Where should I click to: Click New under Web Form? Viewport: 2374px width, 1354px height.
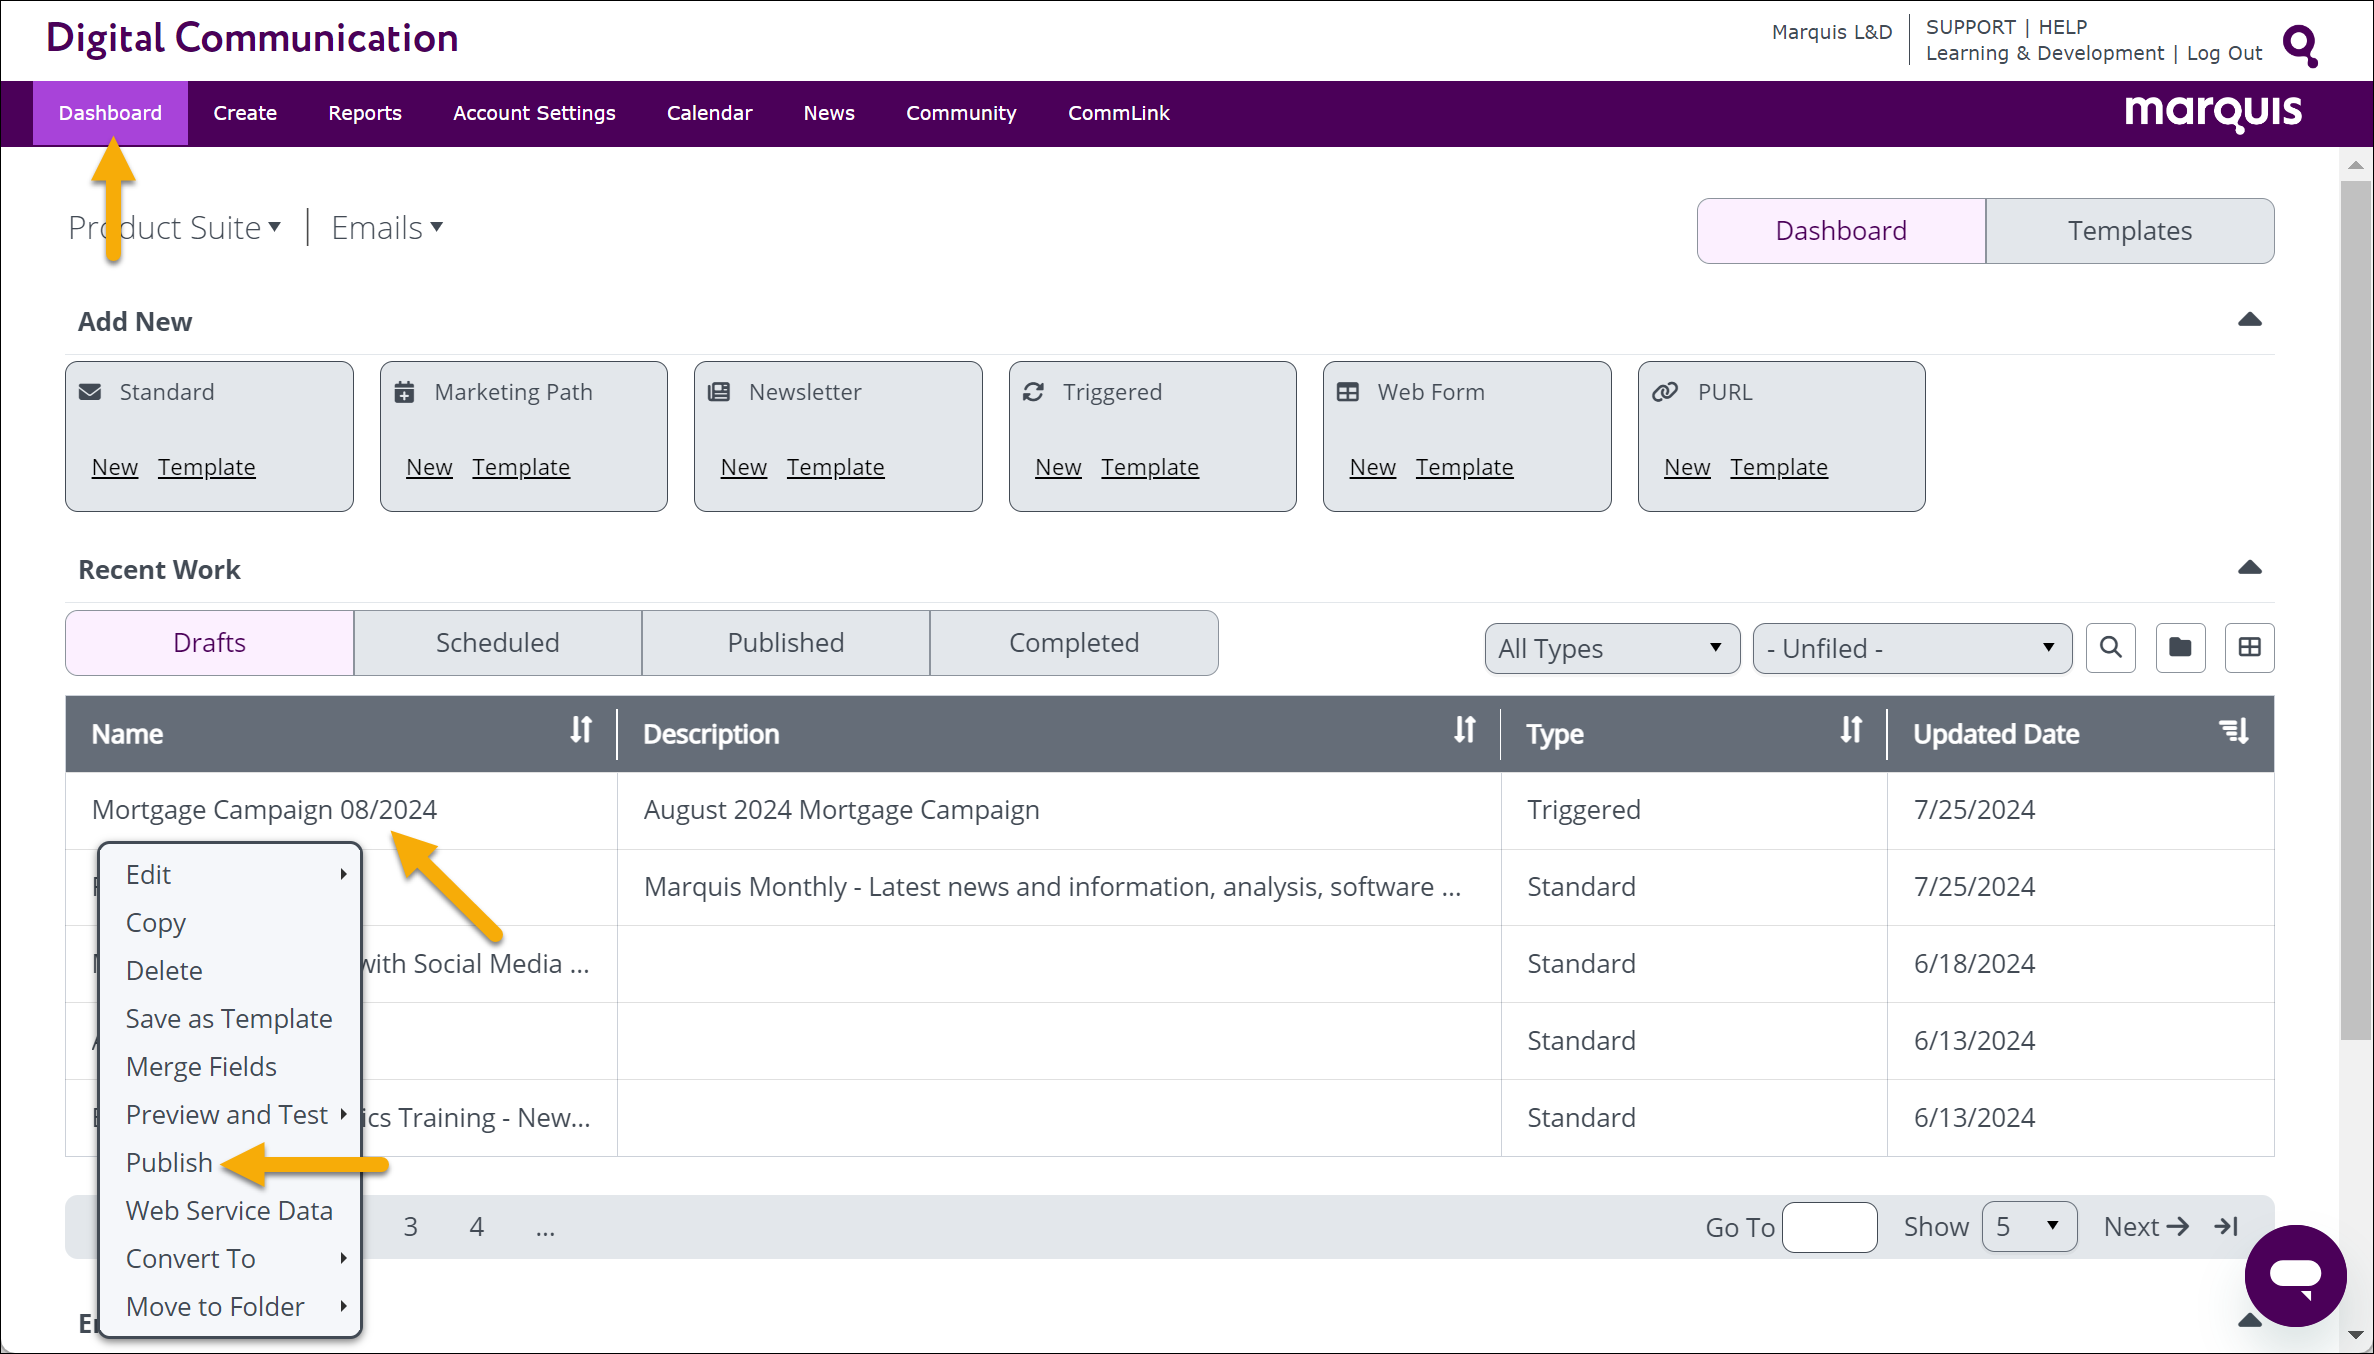point(1373,467)
